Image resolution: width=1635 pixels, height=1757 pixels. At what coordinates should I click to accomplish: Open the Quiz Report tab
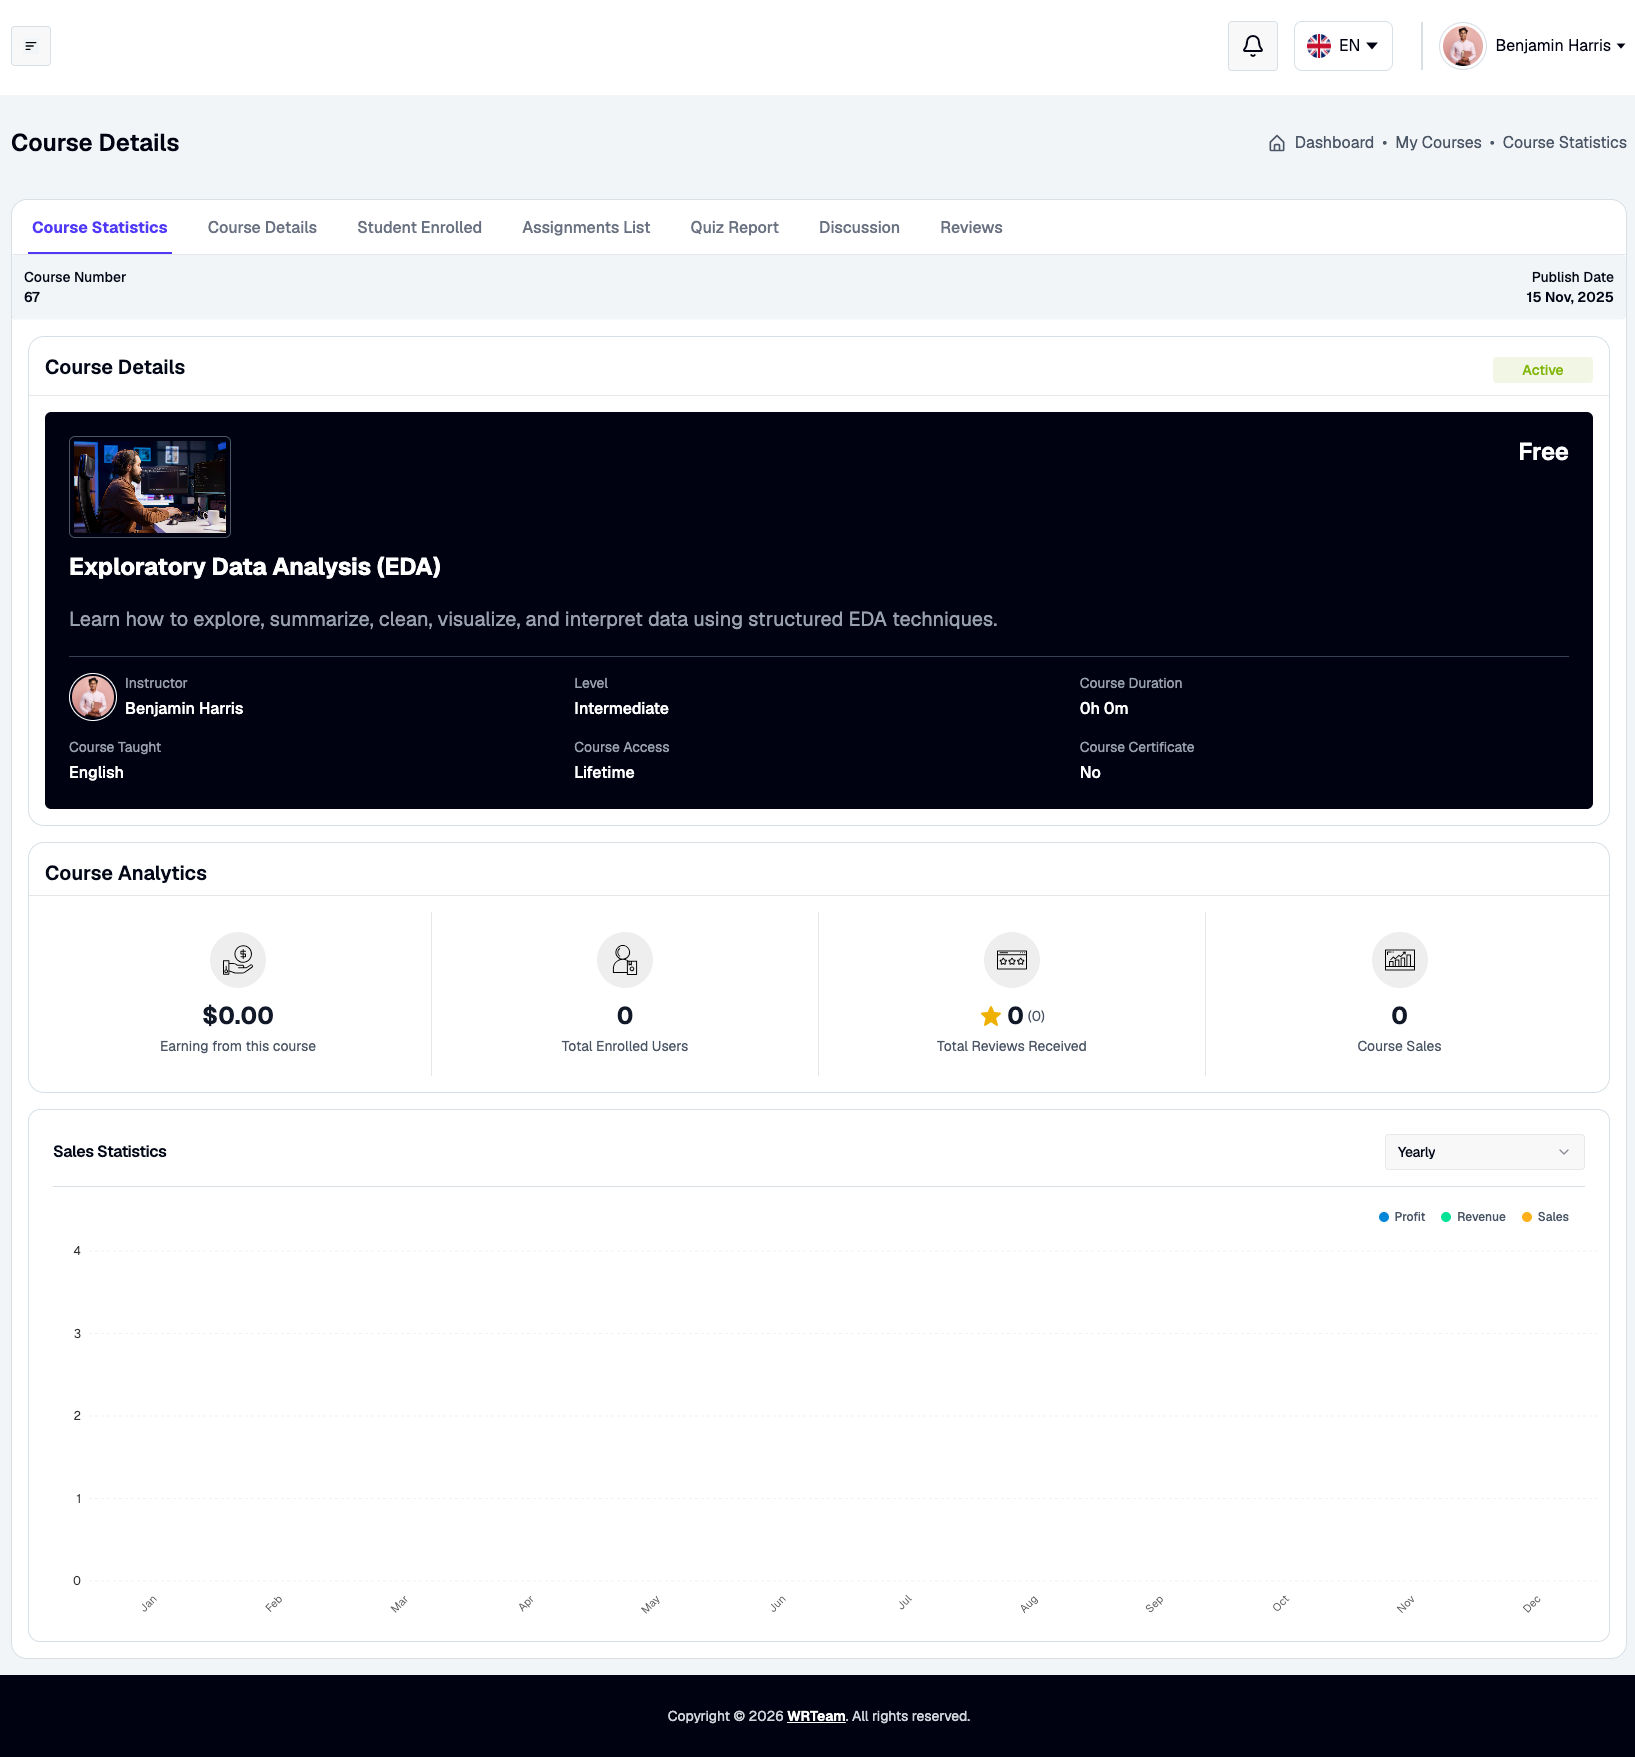[x=734, y=228]
